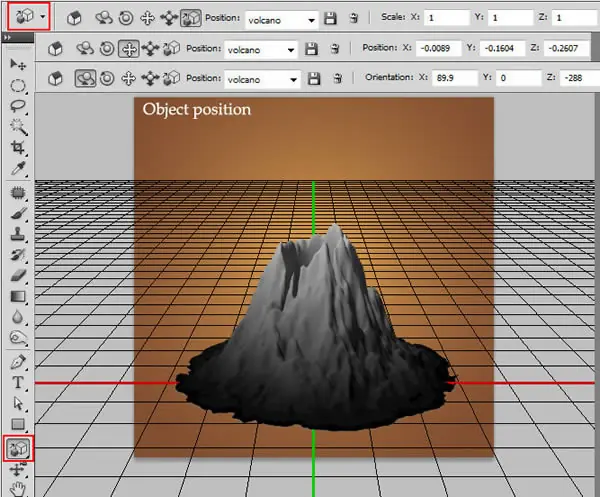Toggle 3D rotate mode in bottom options row

(x=85, y=78)
